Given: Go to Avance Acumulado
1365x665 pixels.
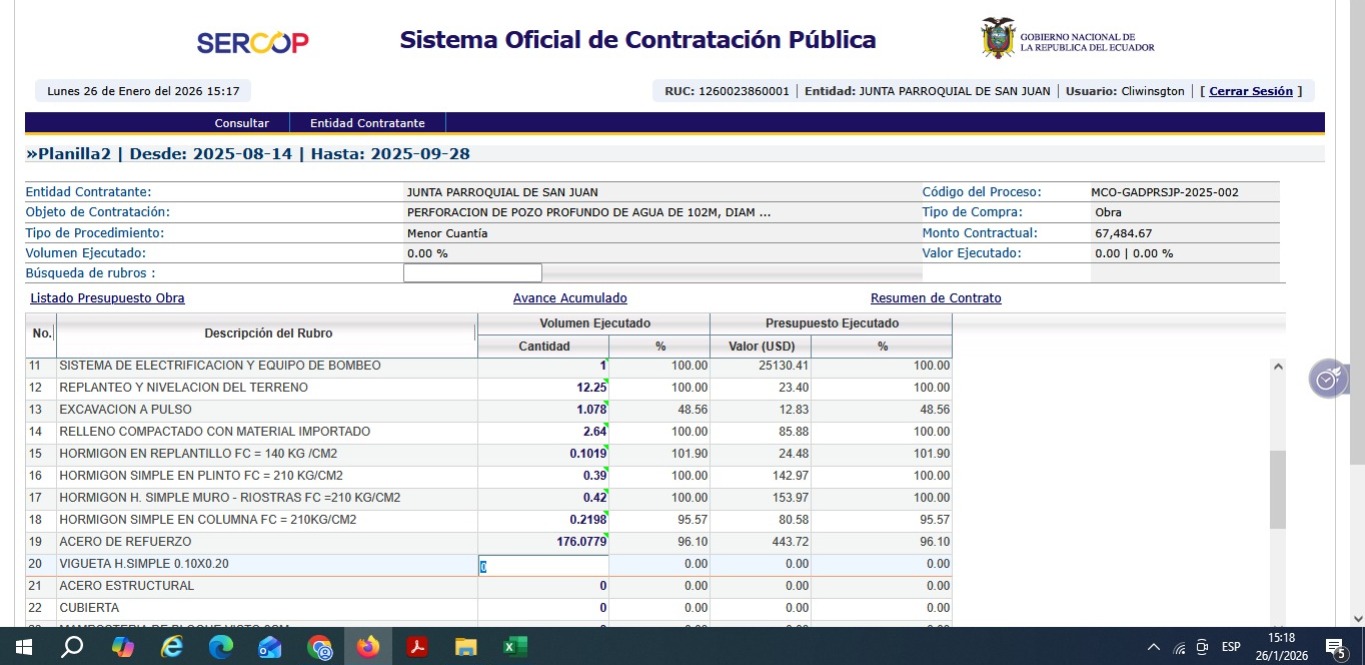Looking at the screenshot, I should pos(570,298).
